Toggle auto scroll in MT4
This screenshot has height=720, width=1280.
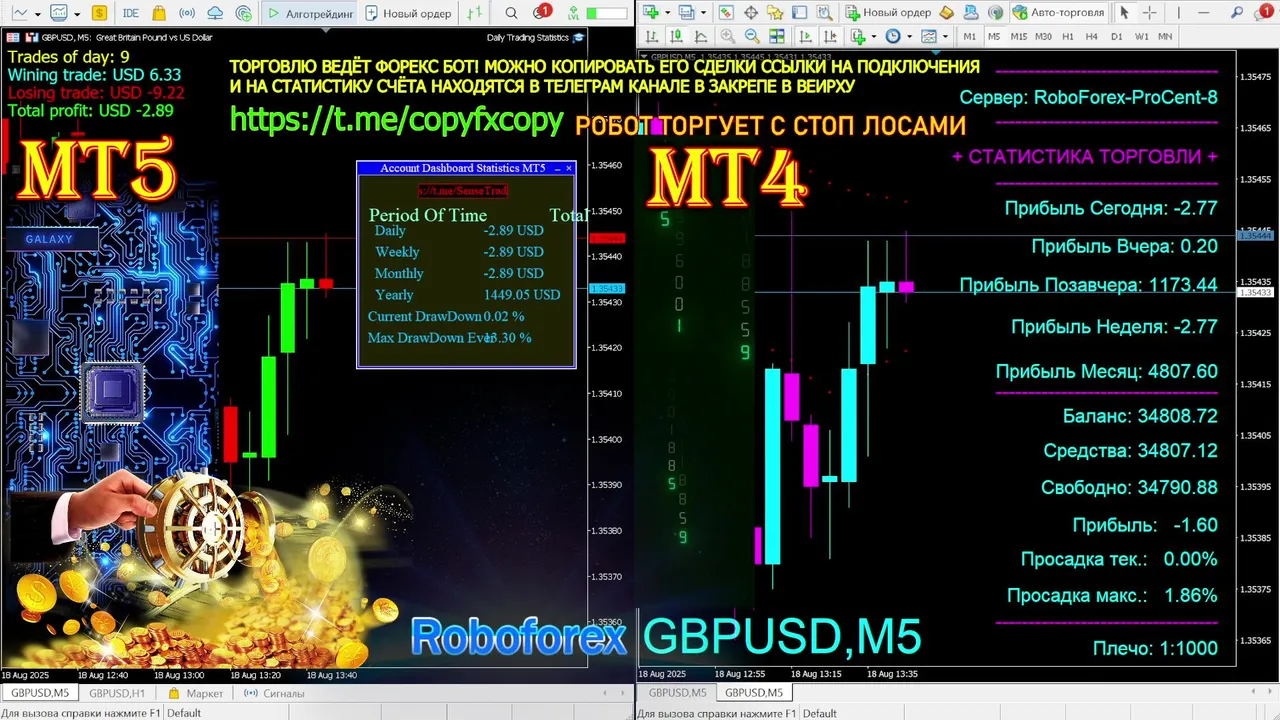806,36
